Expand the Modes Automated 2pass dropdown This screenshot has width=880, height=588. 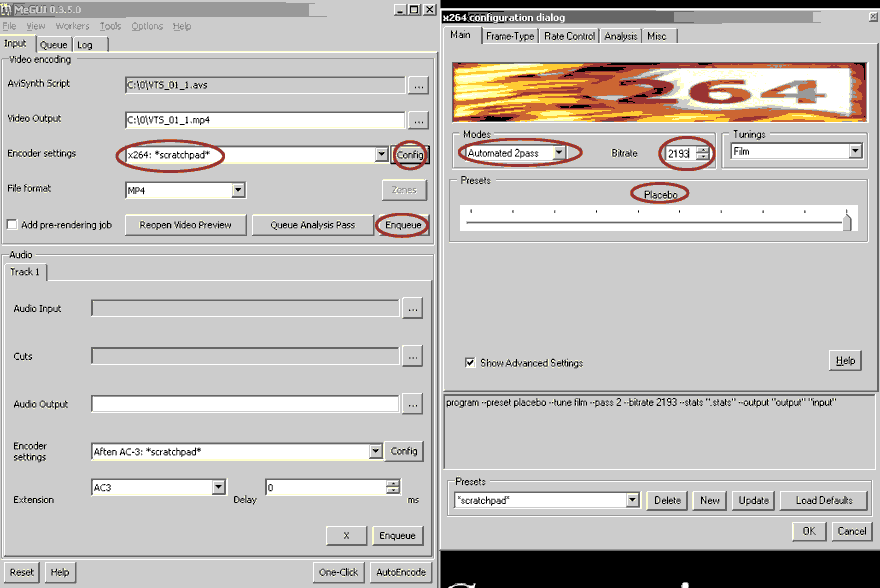tap(558, 153)
